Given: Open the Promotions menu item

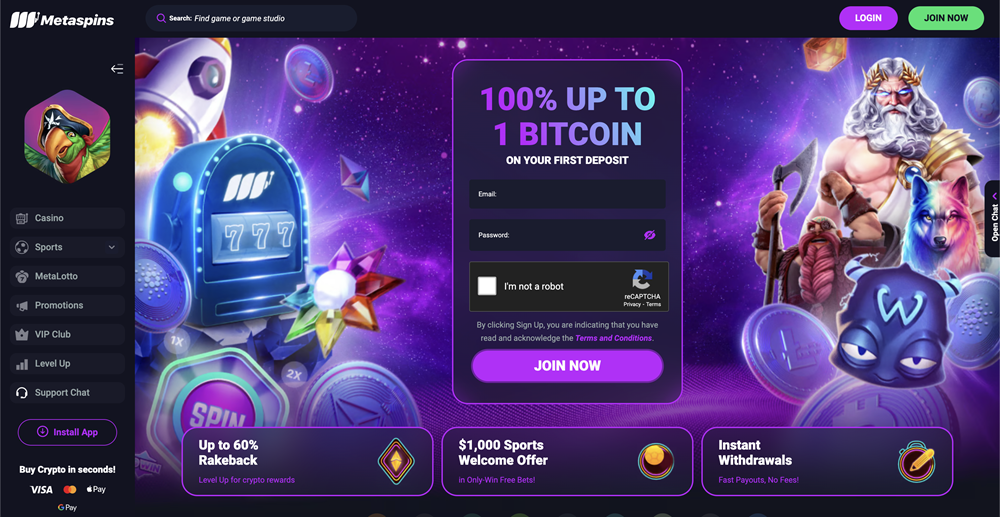Looking at the screenshot, I should 67,305.
